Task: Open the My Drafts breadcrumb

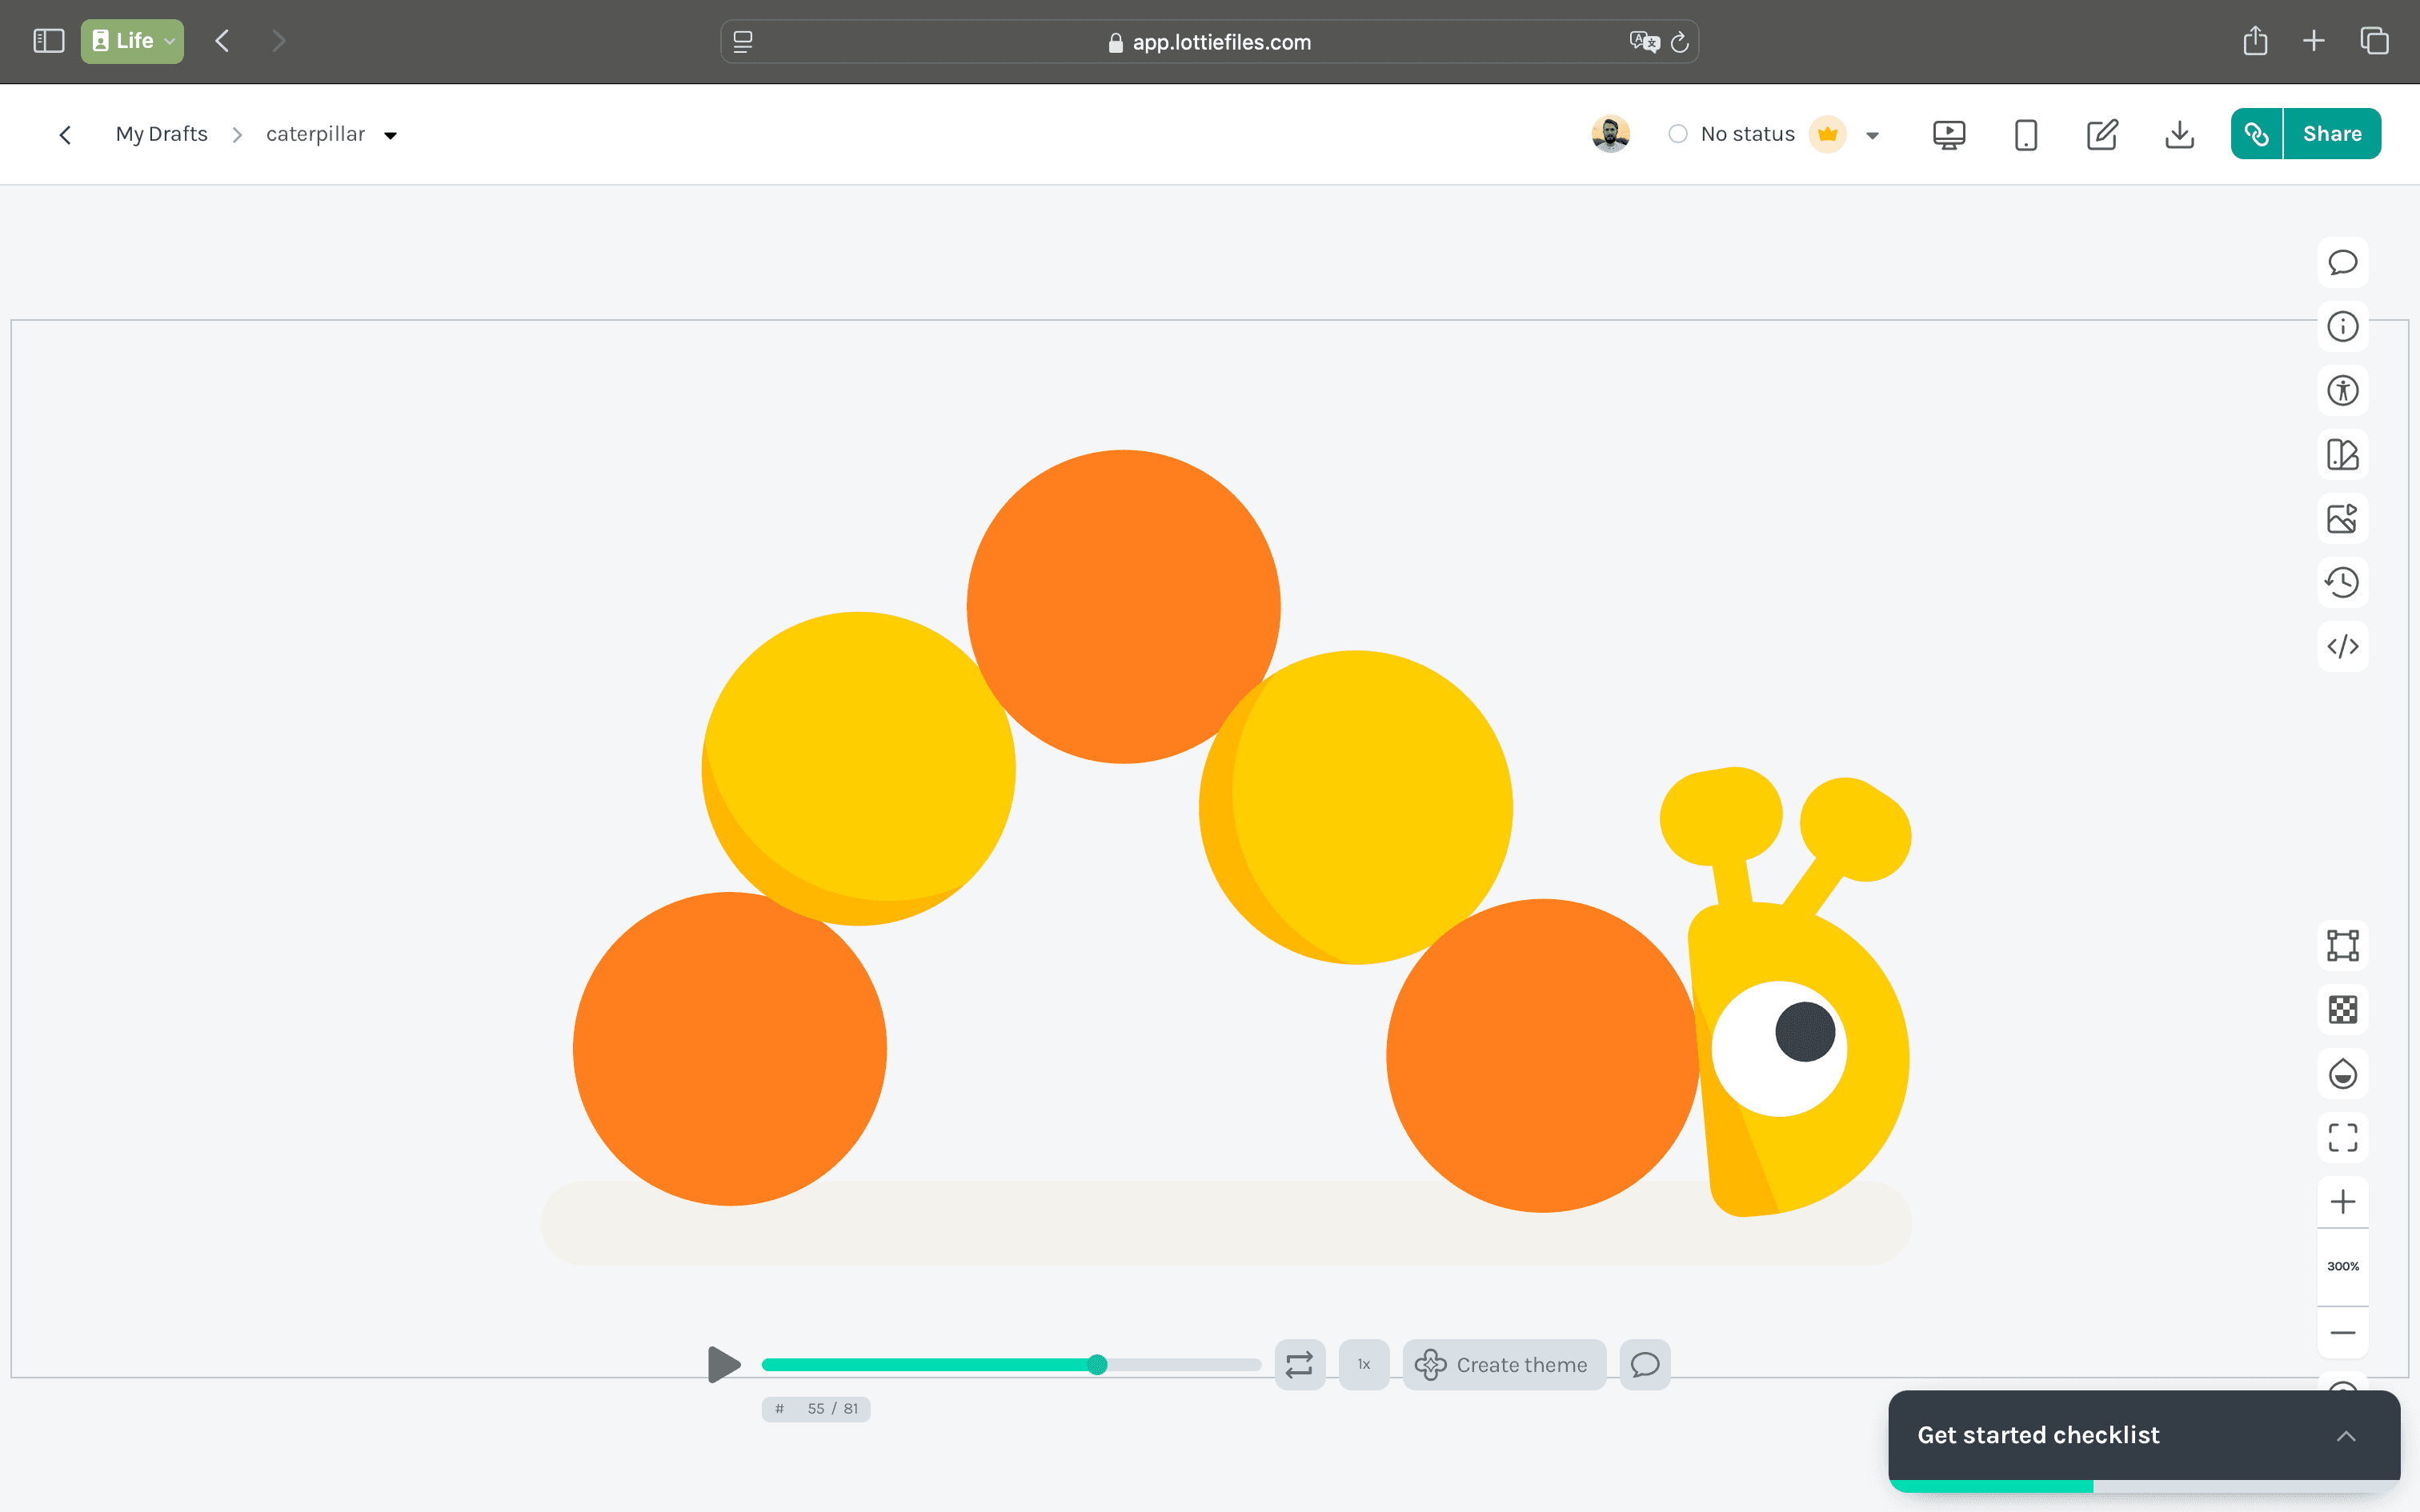Action: 162,134
